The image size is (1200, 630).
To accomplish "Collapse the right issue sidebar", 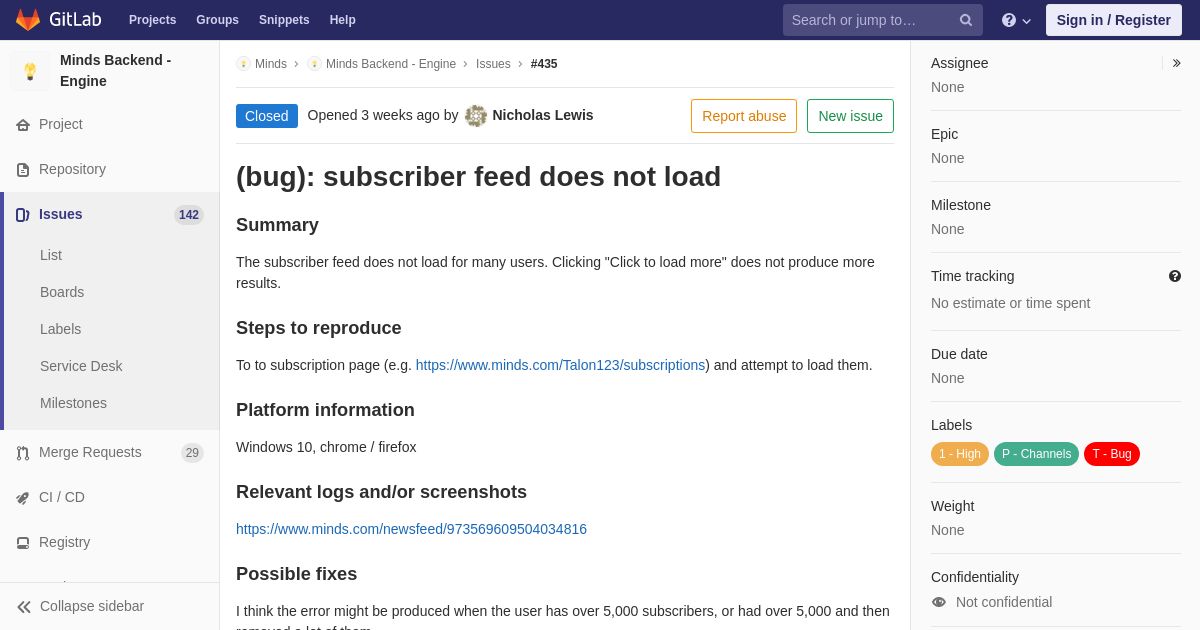I will [1176, 63].
